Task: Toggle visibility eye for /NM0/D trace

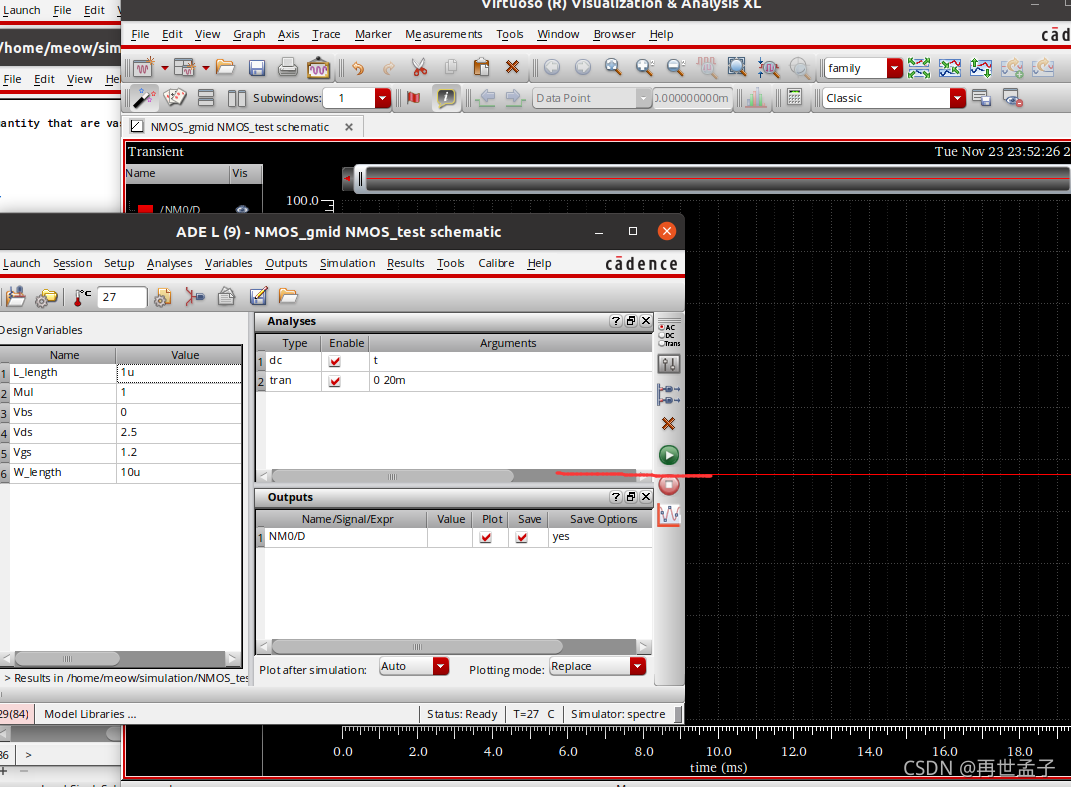Action: click(x=242, y=209)
